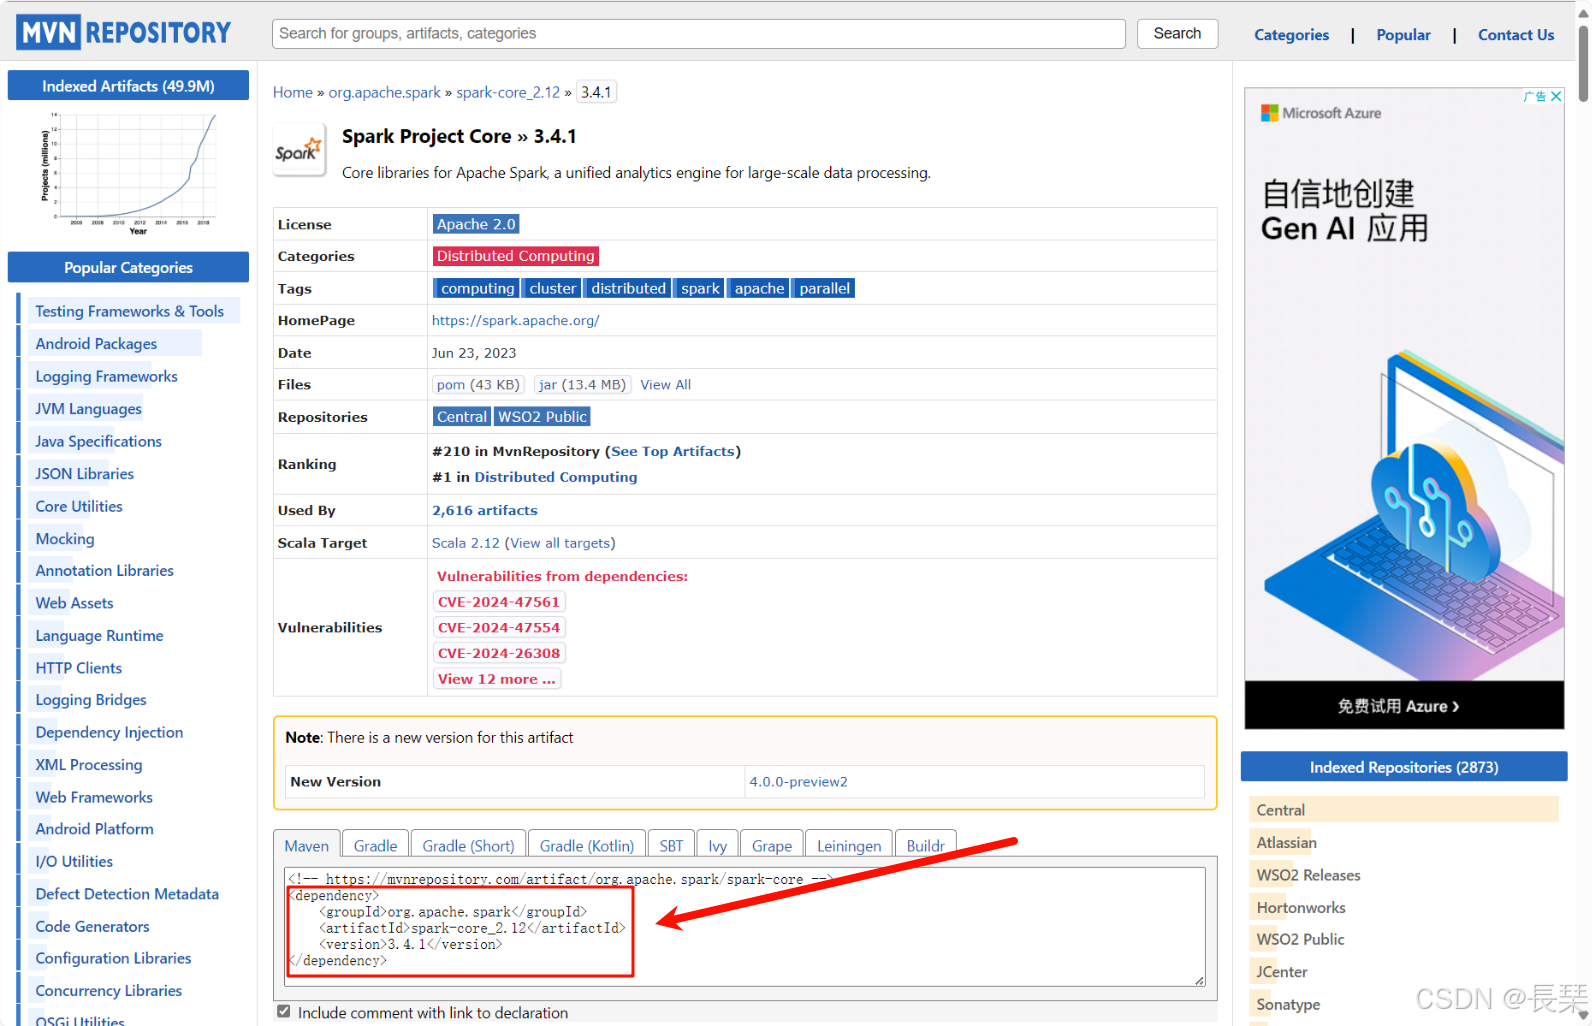The height and width of the screenshot is (1026, 1592).
Task: Click View all targets link
Action: pos(560,543)
